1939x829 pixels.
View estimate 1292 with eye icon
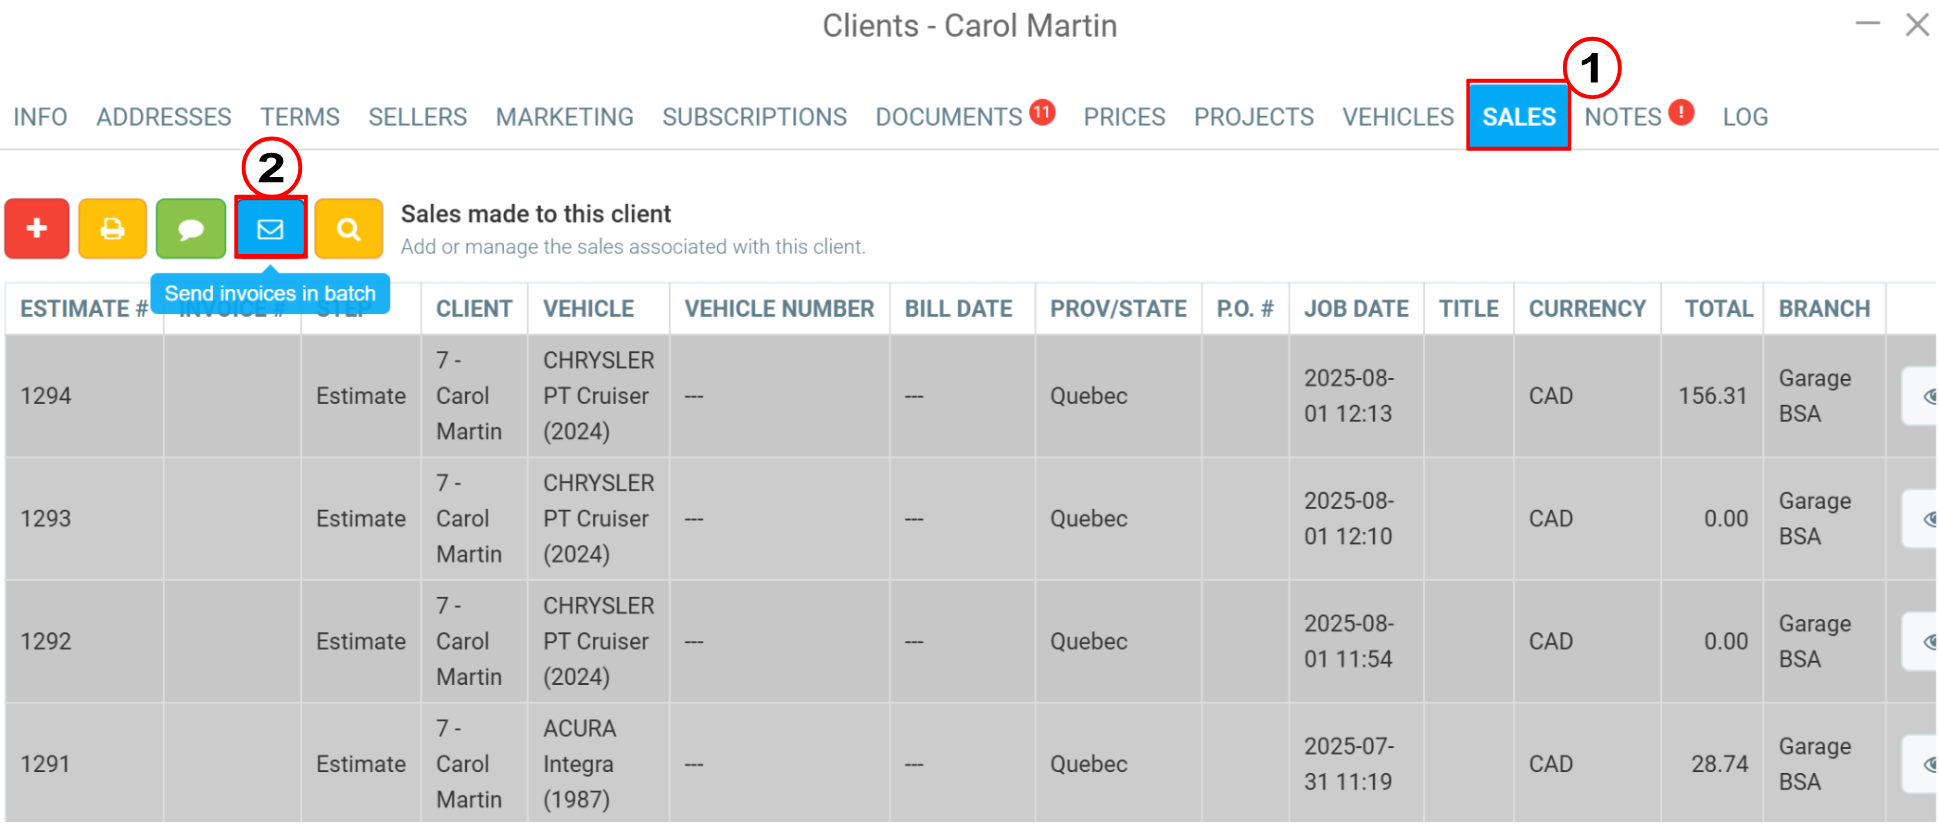point(1922,642)
